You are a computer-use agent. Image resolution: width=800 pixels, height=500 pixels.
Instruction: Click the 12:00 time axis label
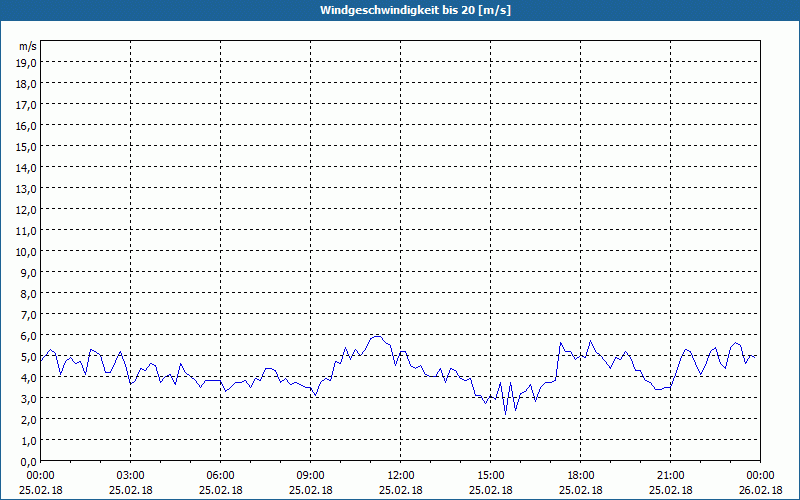click(401, 476)
